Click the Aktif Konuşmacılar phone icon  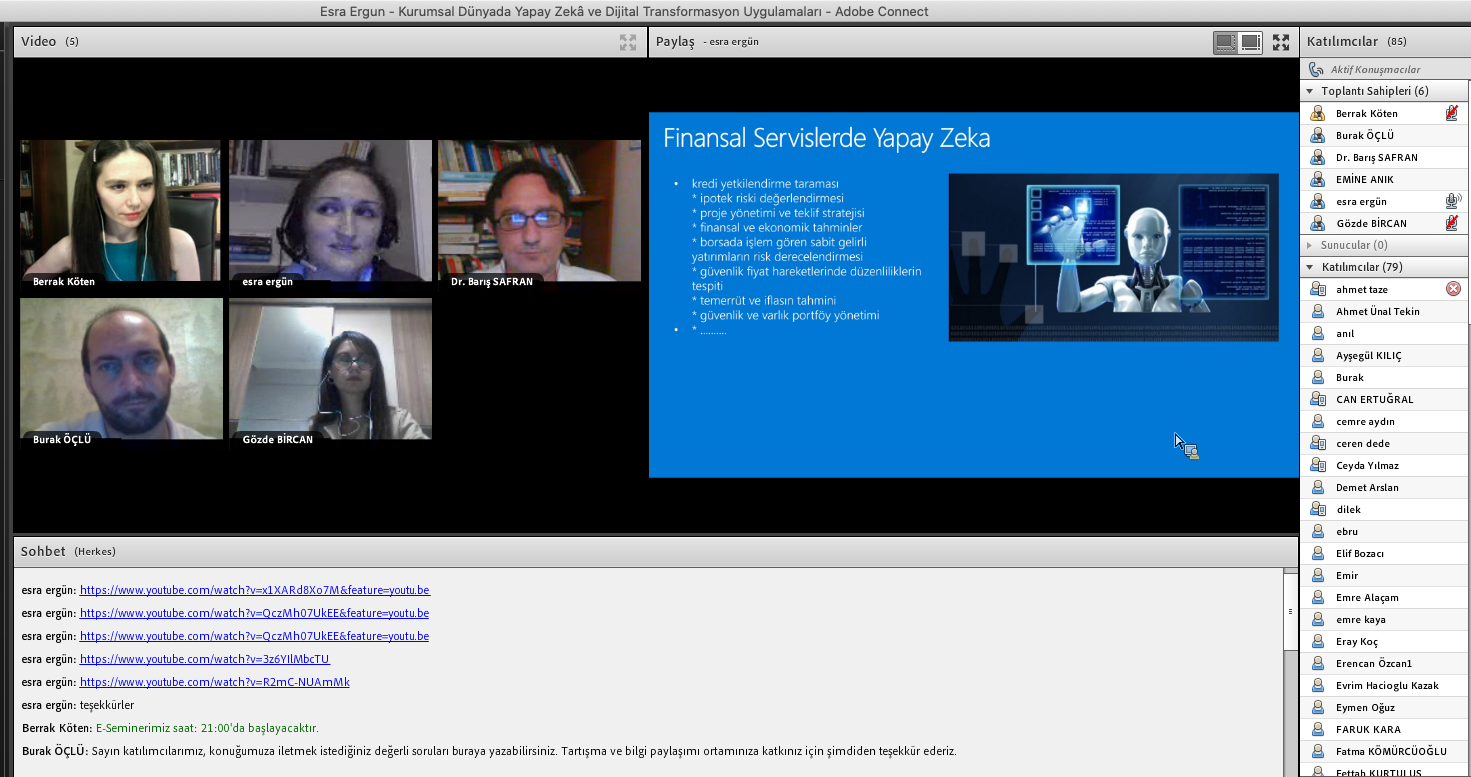[1316, 69]
